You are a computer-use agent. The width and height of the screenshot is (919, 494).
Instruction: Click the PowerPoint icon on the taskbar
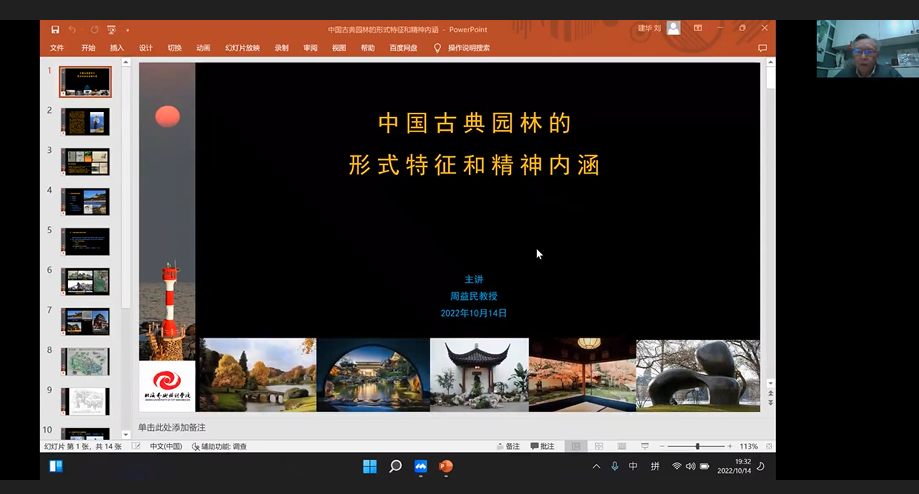pos(446,466)
